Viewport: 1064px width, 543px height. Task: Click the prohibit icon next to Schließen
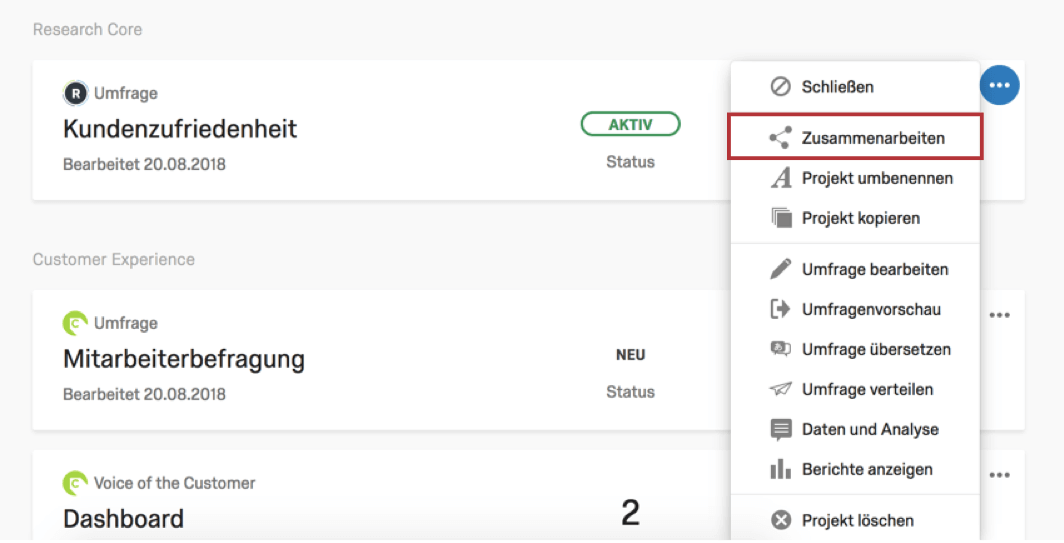tap(780, 86)
